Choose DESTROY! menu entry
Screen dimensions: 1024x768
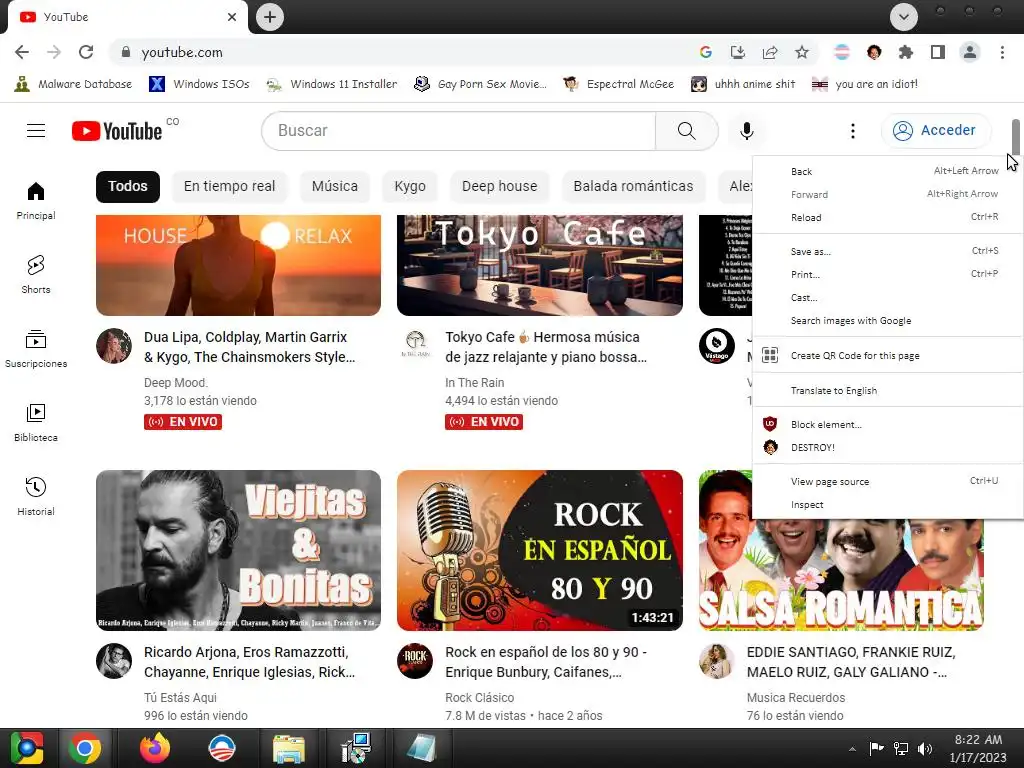pyautogui.click(x=888, y=447)
